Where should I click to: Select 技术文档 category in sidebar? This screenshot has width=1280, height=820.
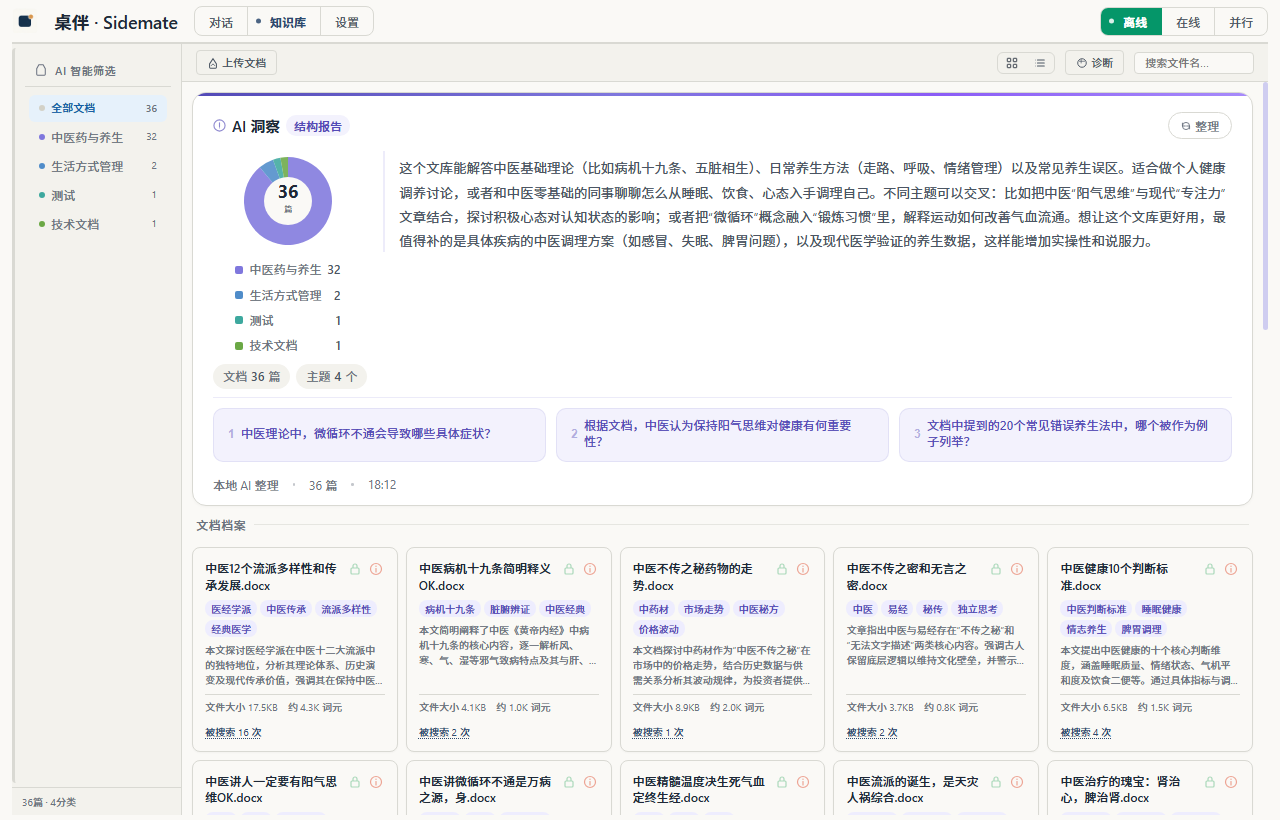98,224
